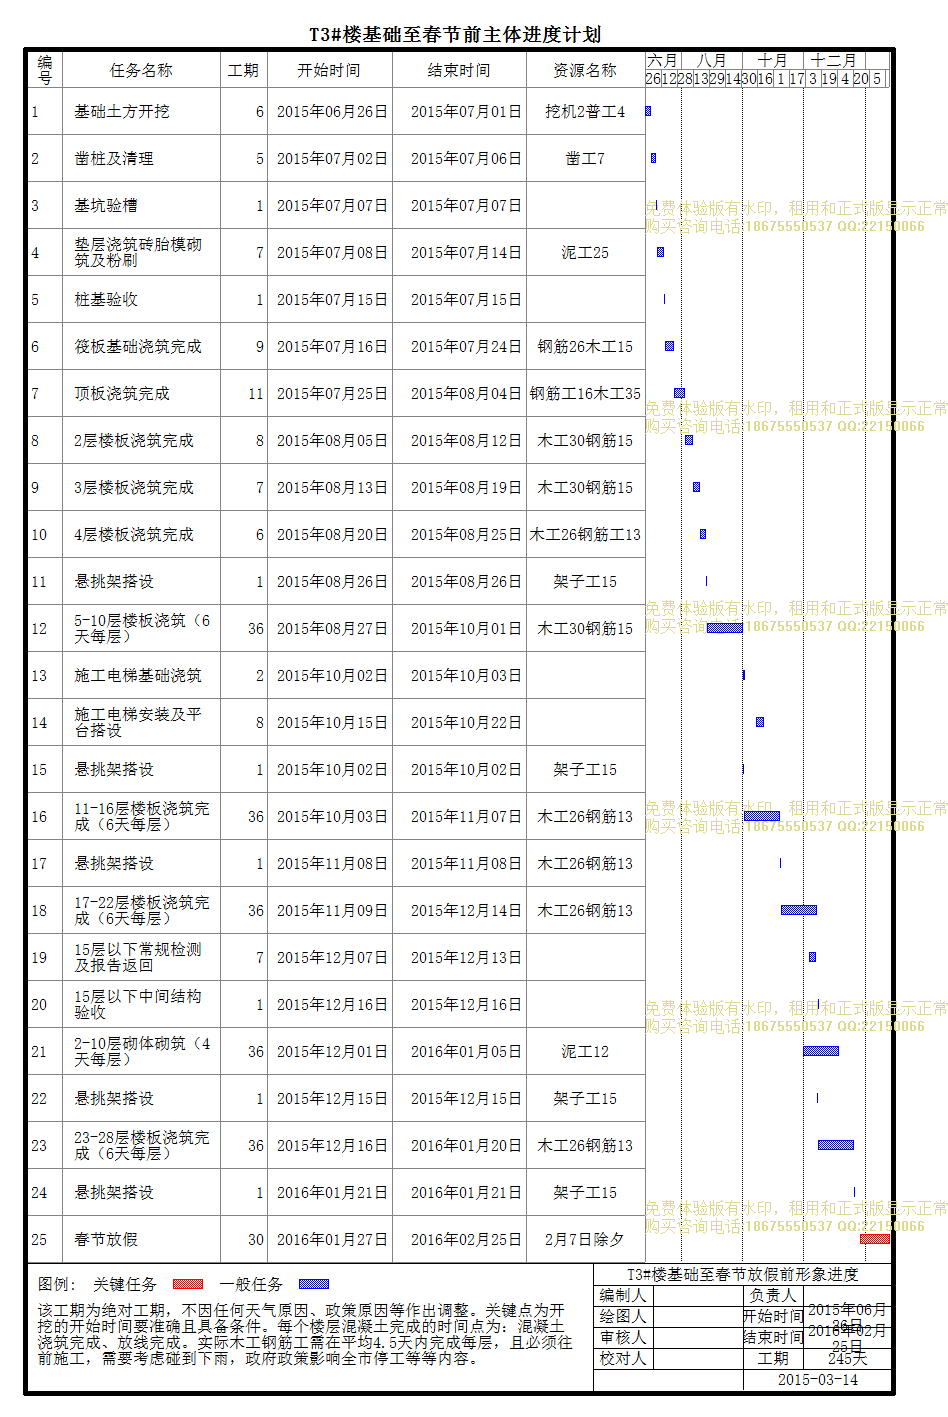
Task: Click the end date 2016年01月05日
Action: pyautogui.click(x=466, y=1052)
